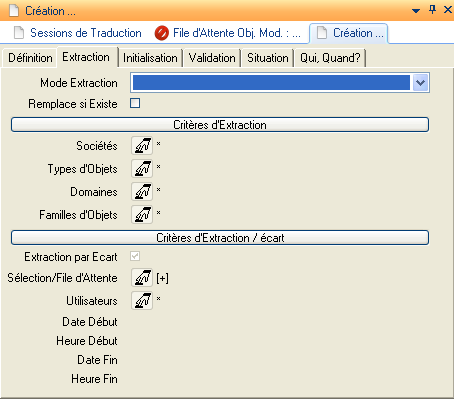Collapse the Critères d'Extraction / écart section
The image size is (454, 399).
220,238
